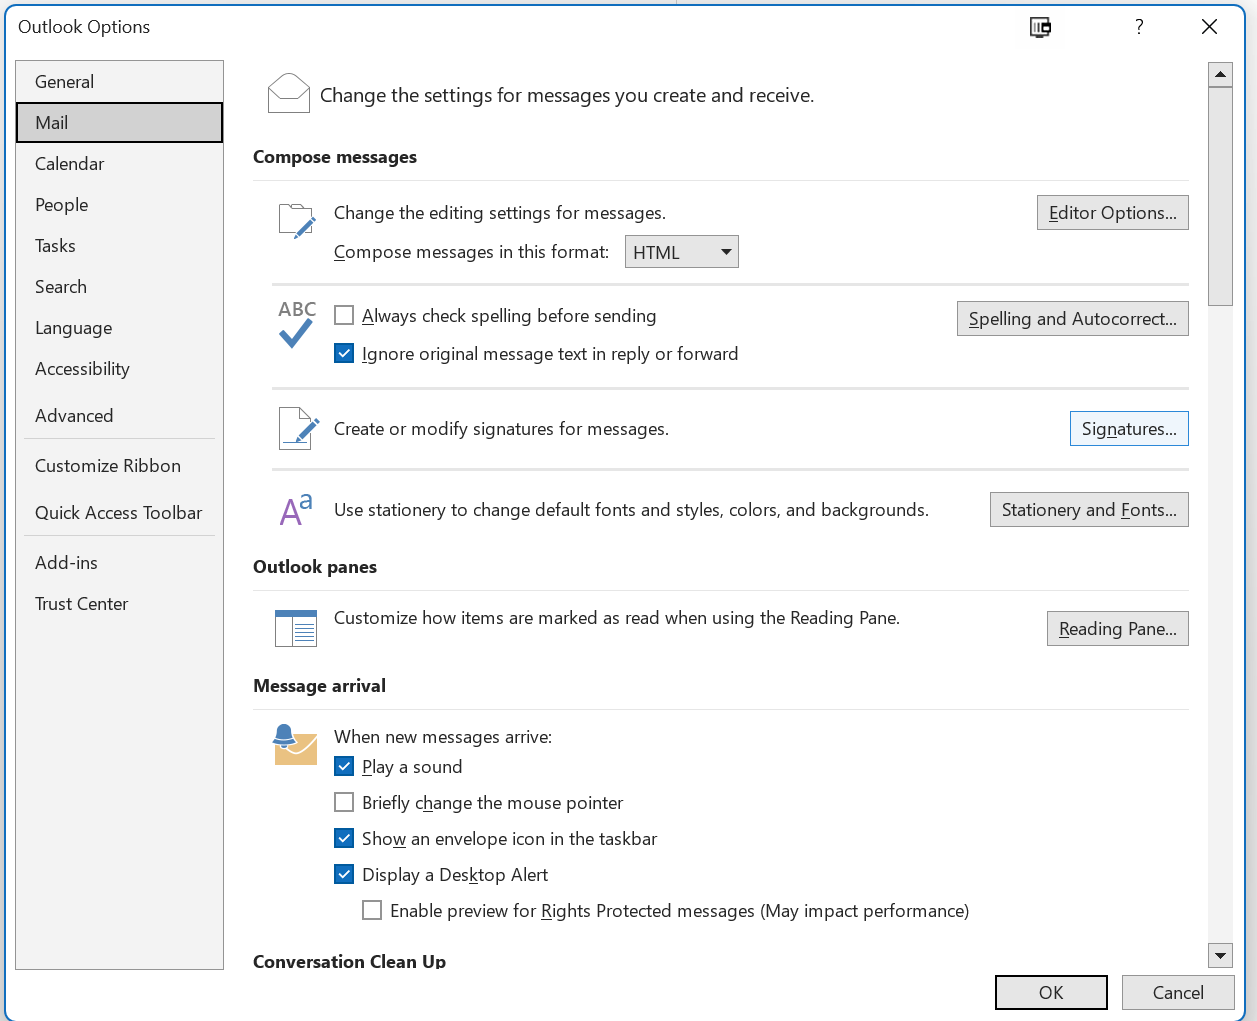Close the Outlook Options window
This screenshot has width=1257, height=1021.
[x=1209, y=27]
